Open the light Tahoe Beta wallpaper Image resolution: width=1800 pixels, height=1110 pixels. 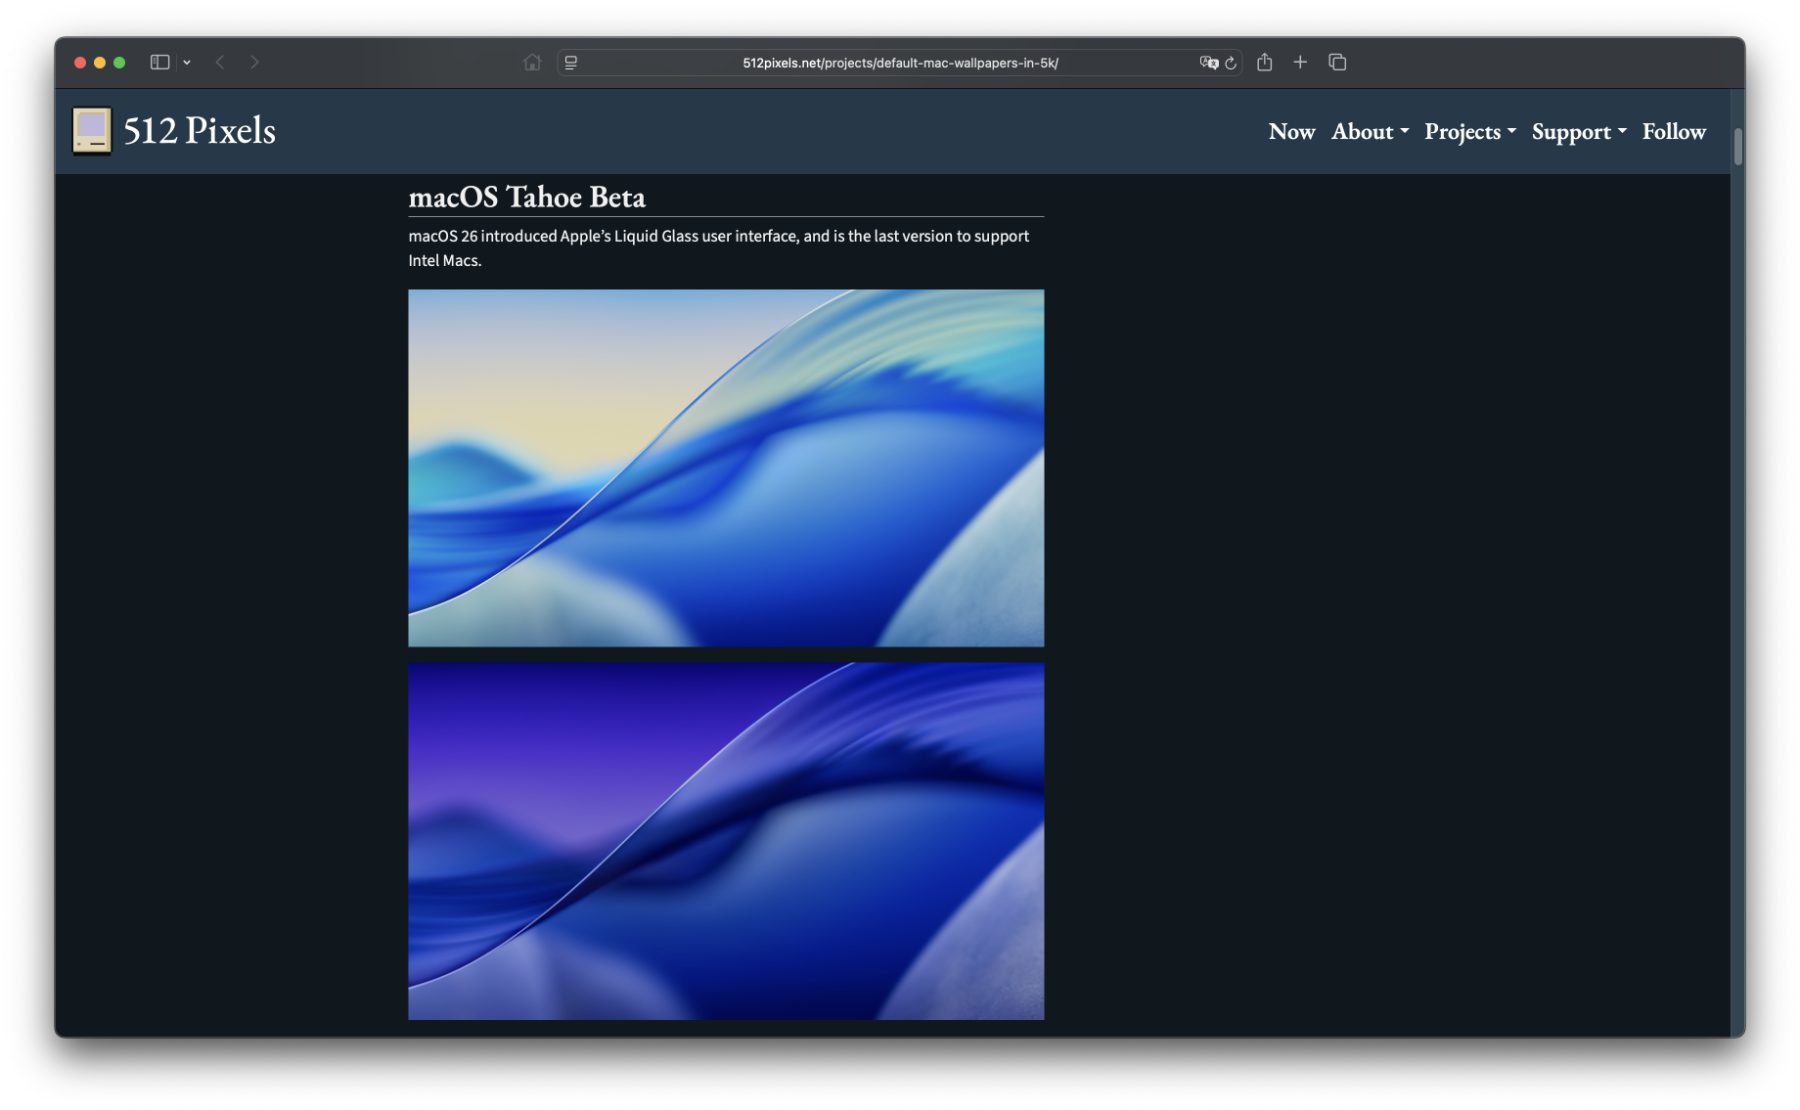pyautogui.click(x=726, y=468)
